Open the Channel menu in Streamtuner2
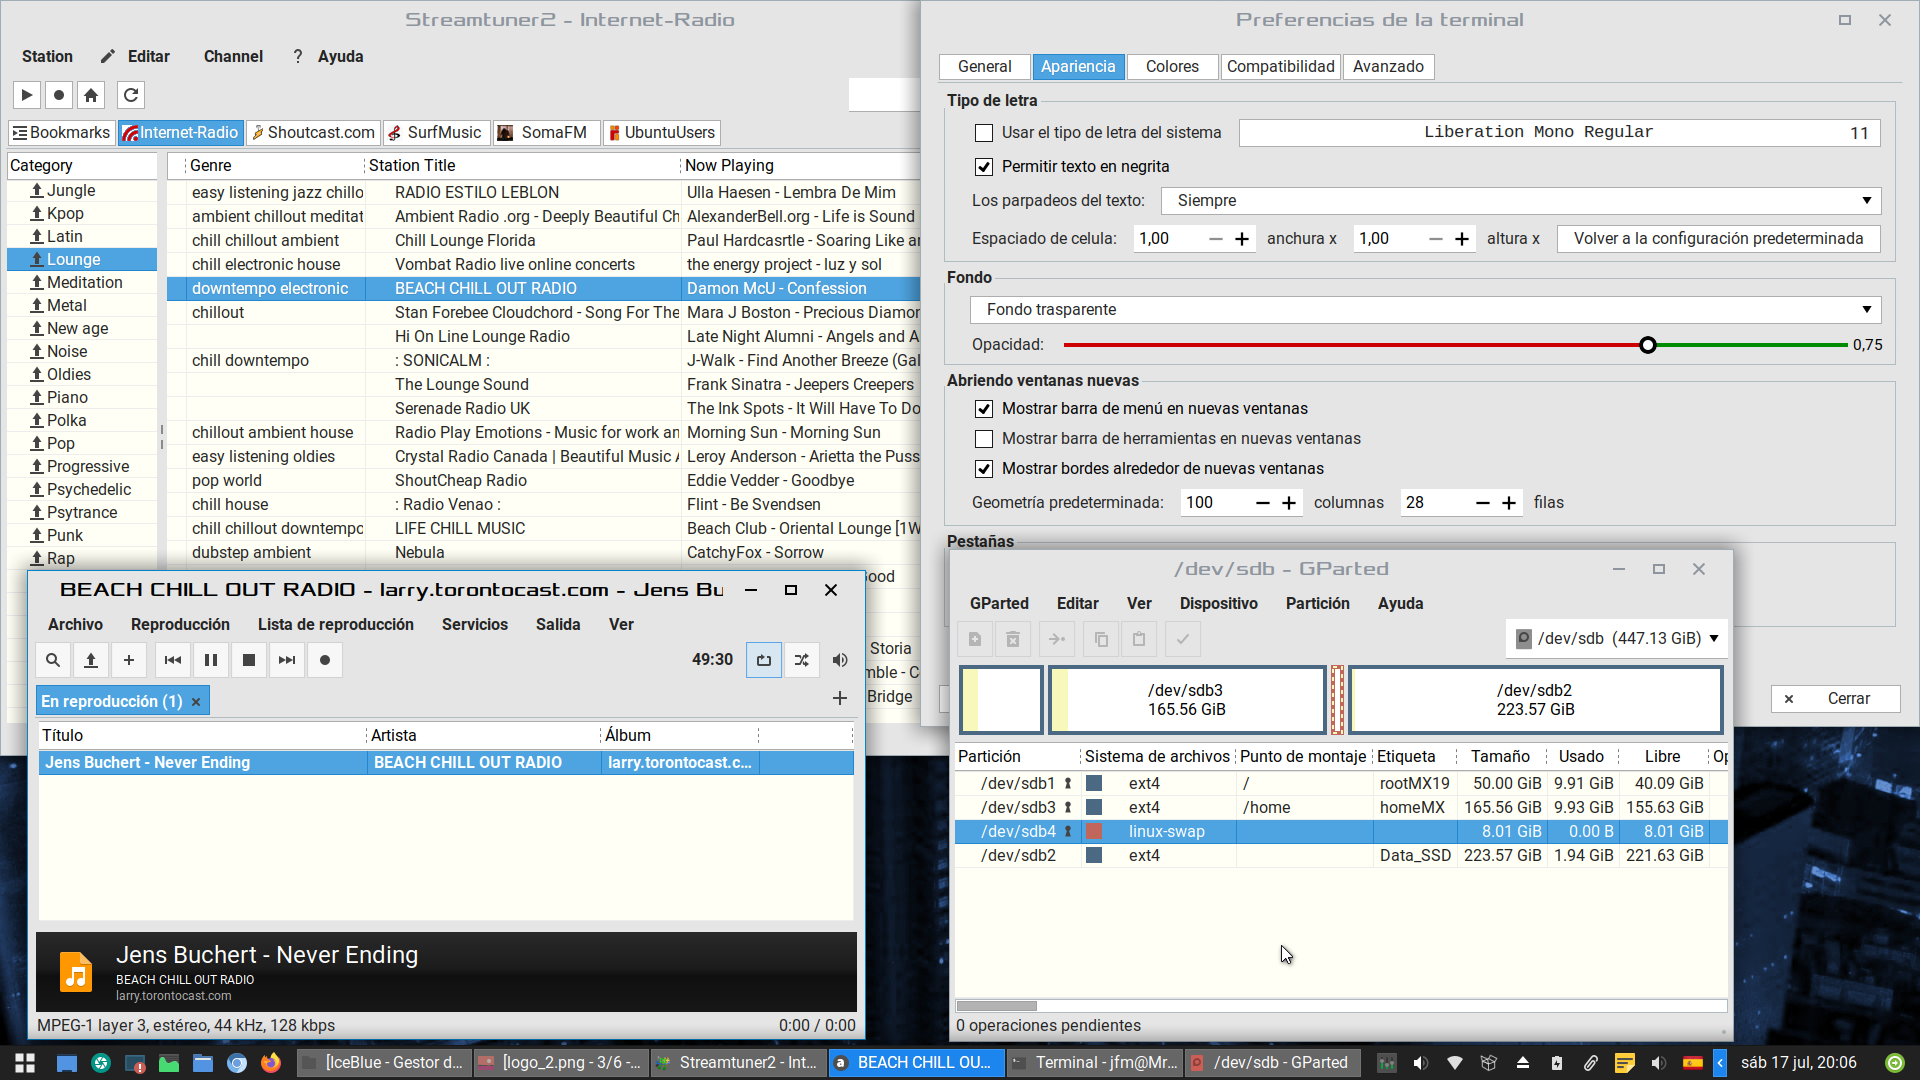The width and height of the screenshot is (1920, 1080). click(x=233, y=57)
